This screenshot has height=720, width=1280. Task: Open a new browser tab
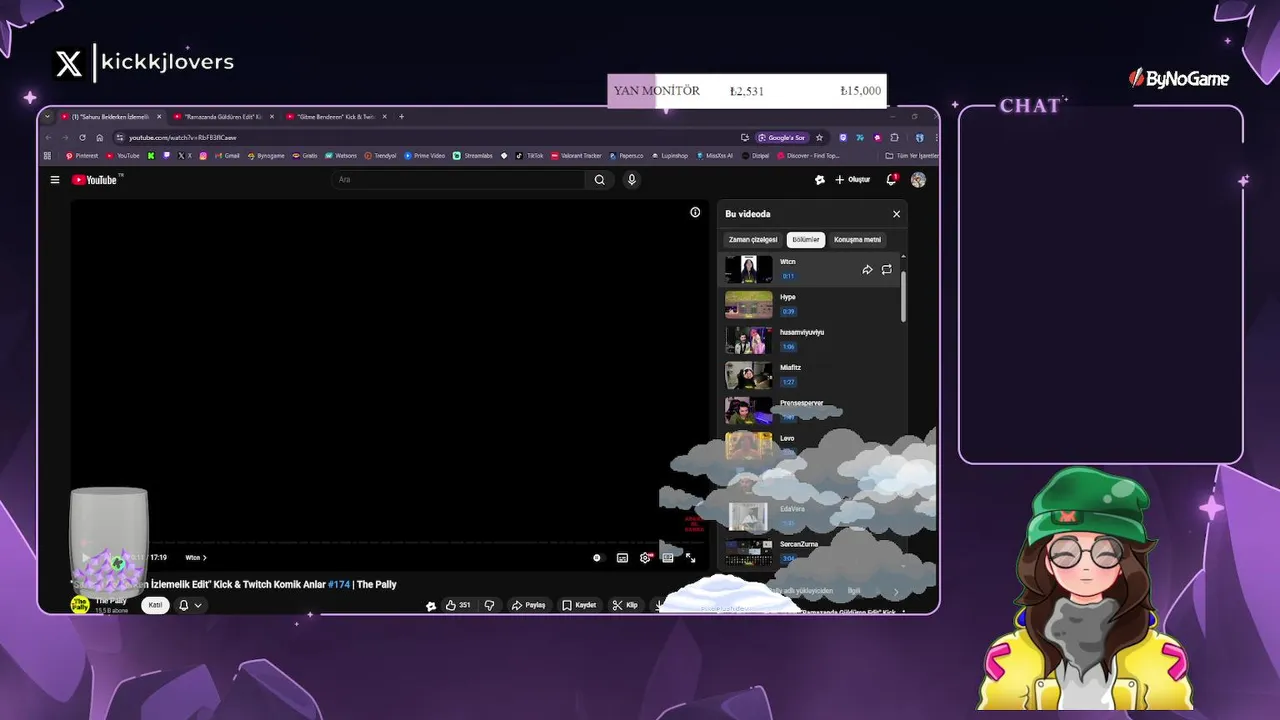[x=402, y=117]
